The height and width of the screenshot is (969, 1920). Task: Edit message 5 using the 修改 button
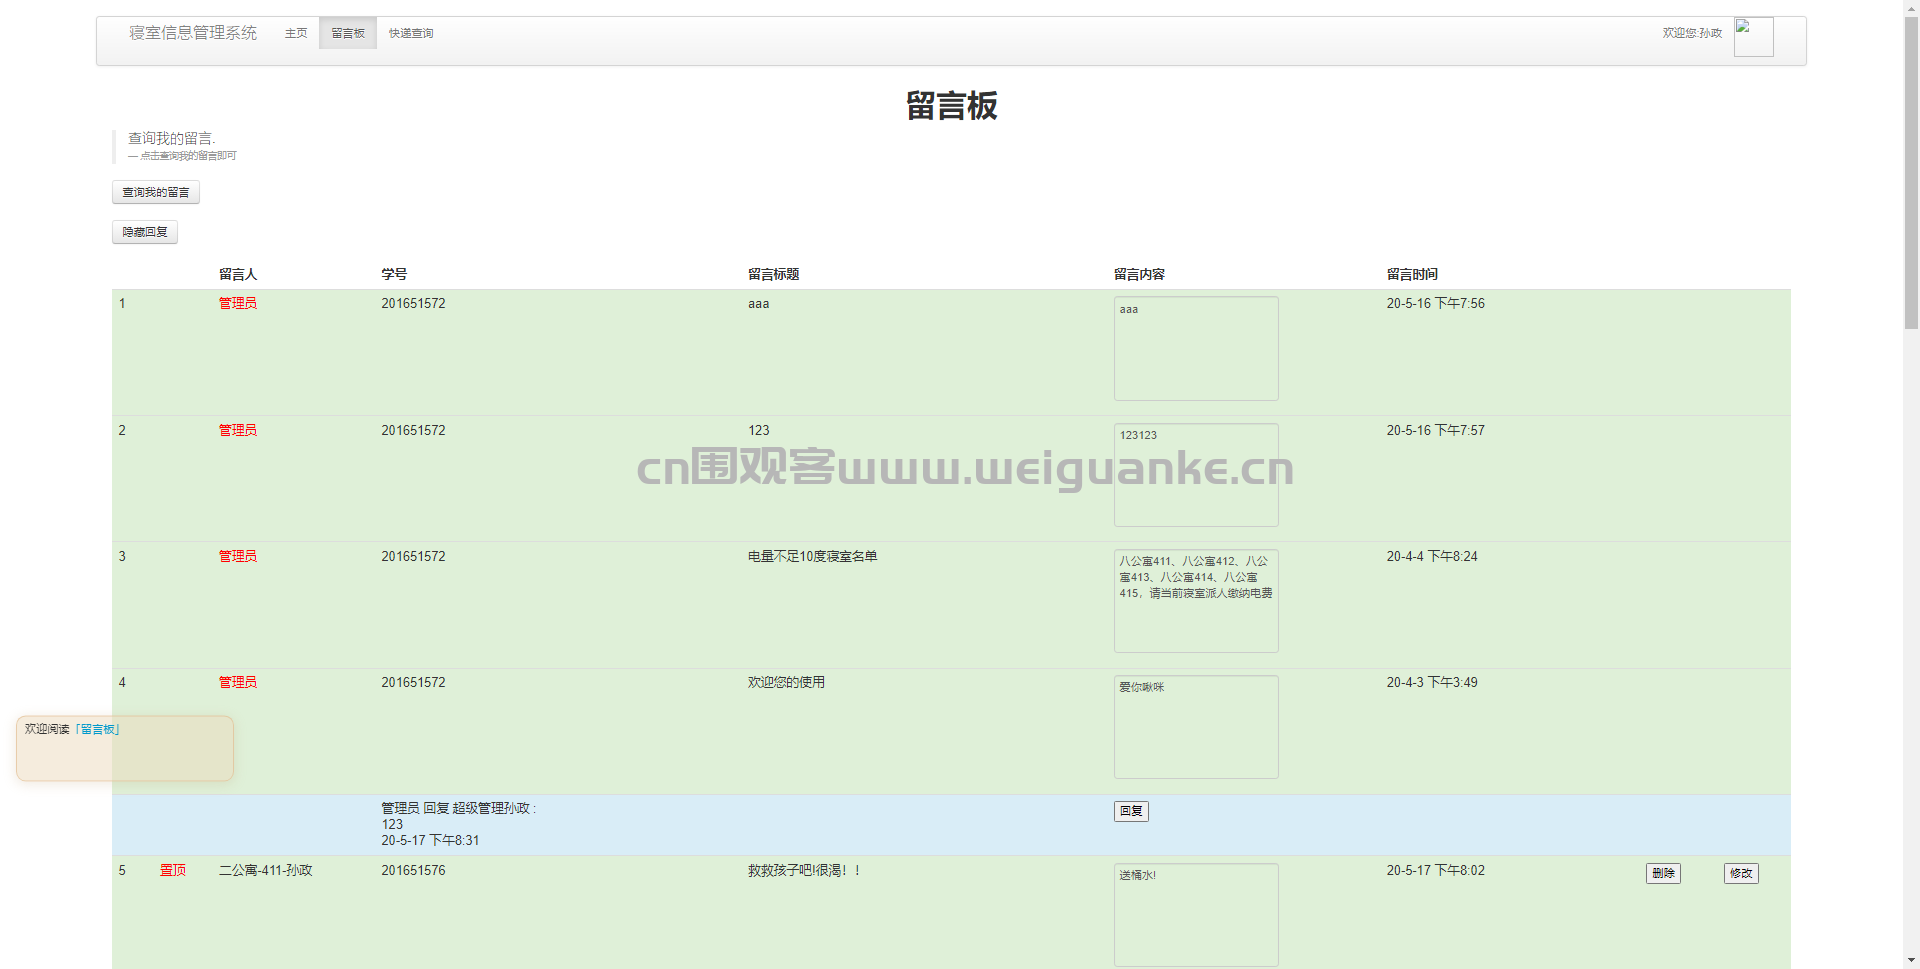click(x=1741, y=873)
